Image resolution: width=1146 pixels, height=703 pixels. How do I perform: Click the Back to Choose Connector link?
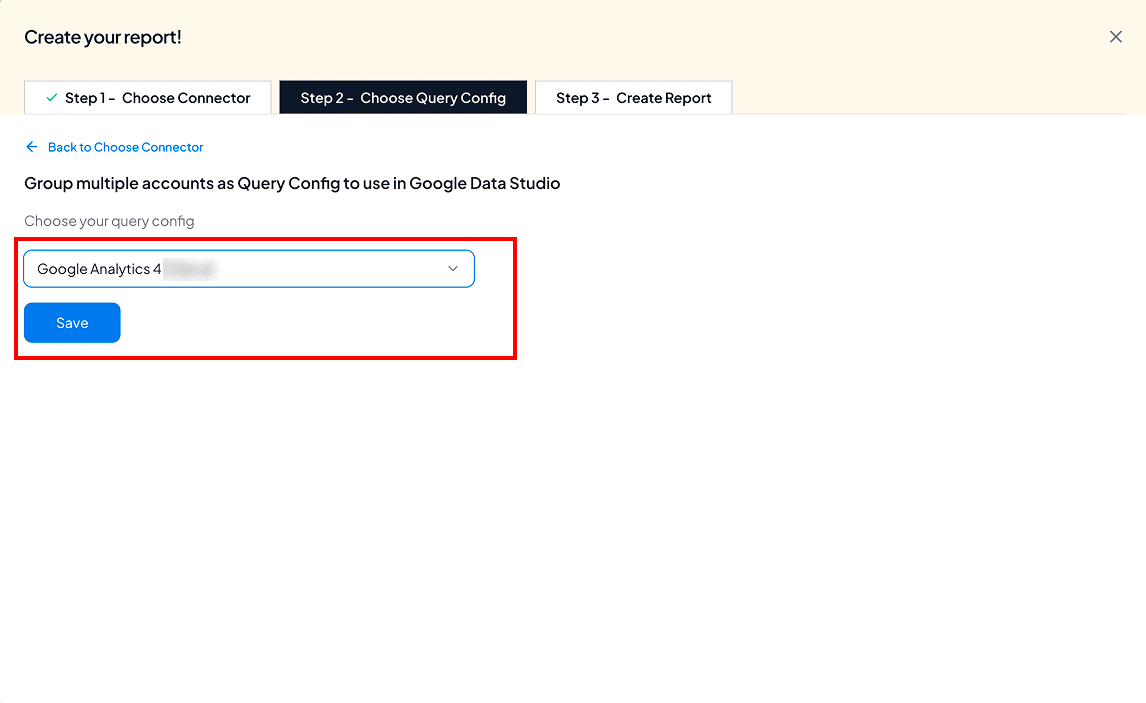(125, 147)
